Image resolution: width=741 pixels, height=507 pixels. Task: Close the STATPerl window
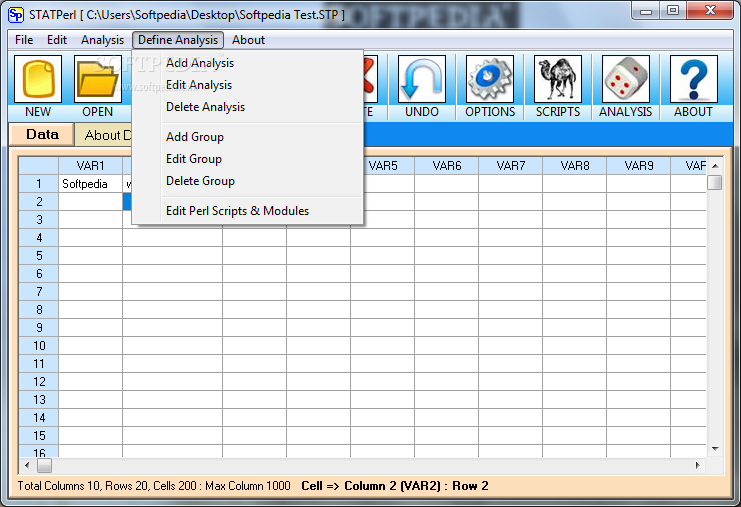710,11
